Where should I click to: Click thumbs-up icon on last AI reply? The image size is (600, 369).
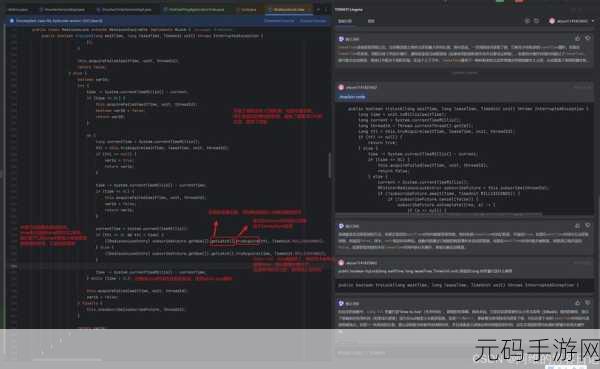click(577, 303)
